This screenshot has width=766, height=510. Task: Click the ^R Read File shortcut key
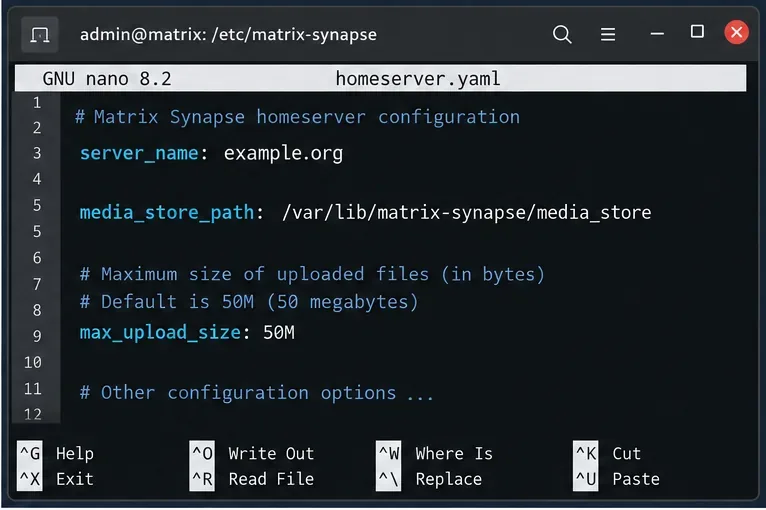(x=202, y=479)
